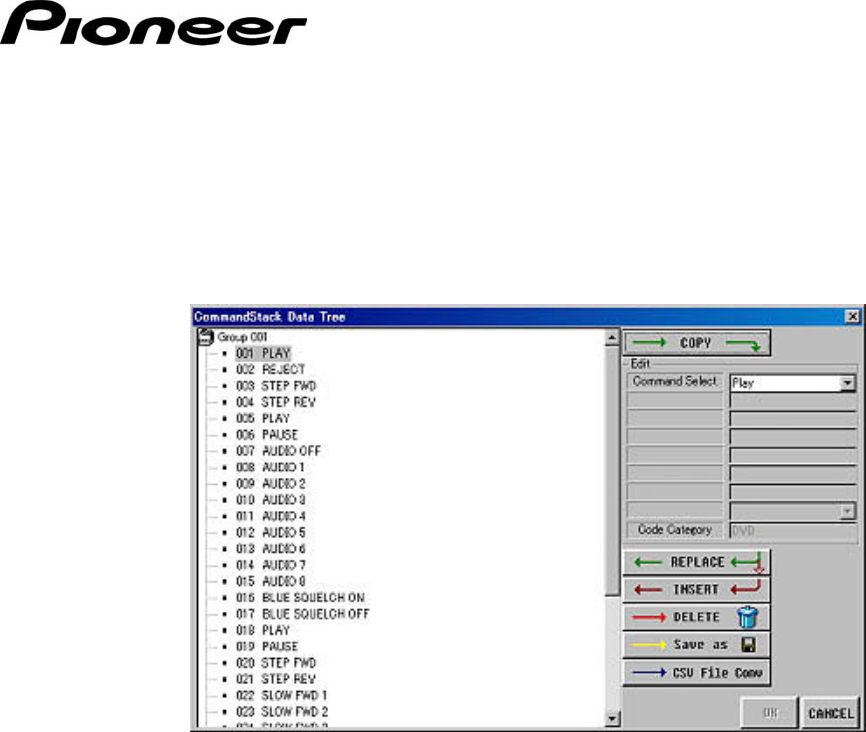This screenshot has width=866, height=732.
Task: Click the scroll up arrow of the tree list
Action: point(612,338)
